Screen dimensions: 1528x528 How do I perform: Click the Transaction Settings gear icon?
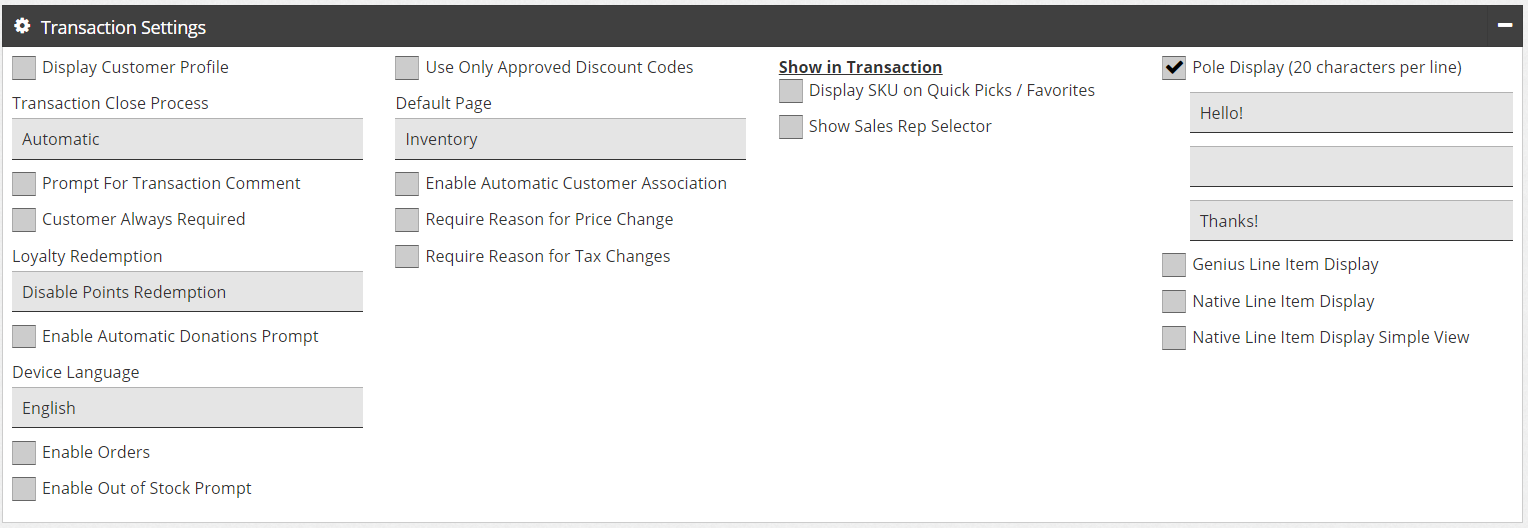pos(22,27)
